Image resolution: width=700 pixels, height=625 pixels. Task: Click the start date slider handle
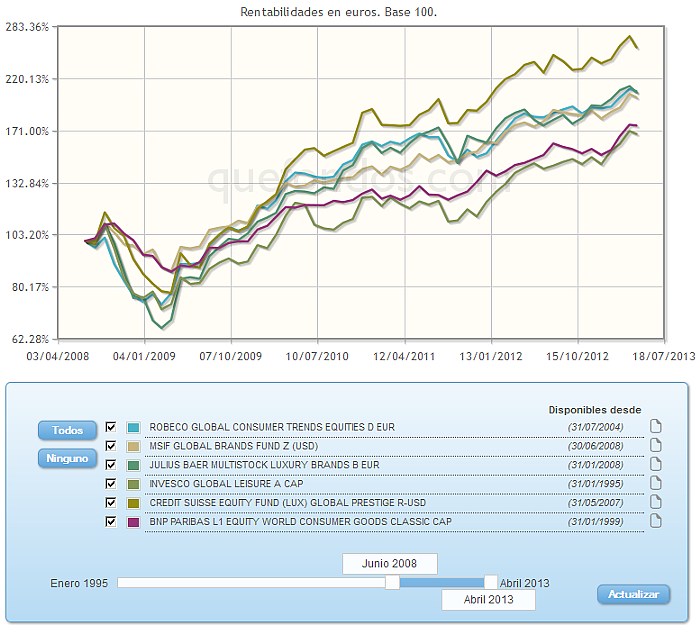[392, 582]
